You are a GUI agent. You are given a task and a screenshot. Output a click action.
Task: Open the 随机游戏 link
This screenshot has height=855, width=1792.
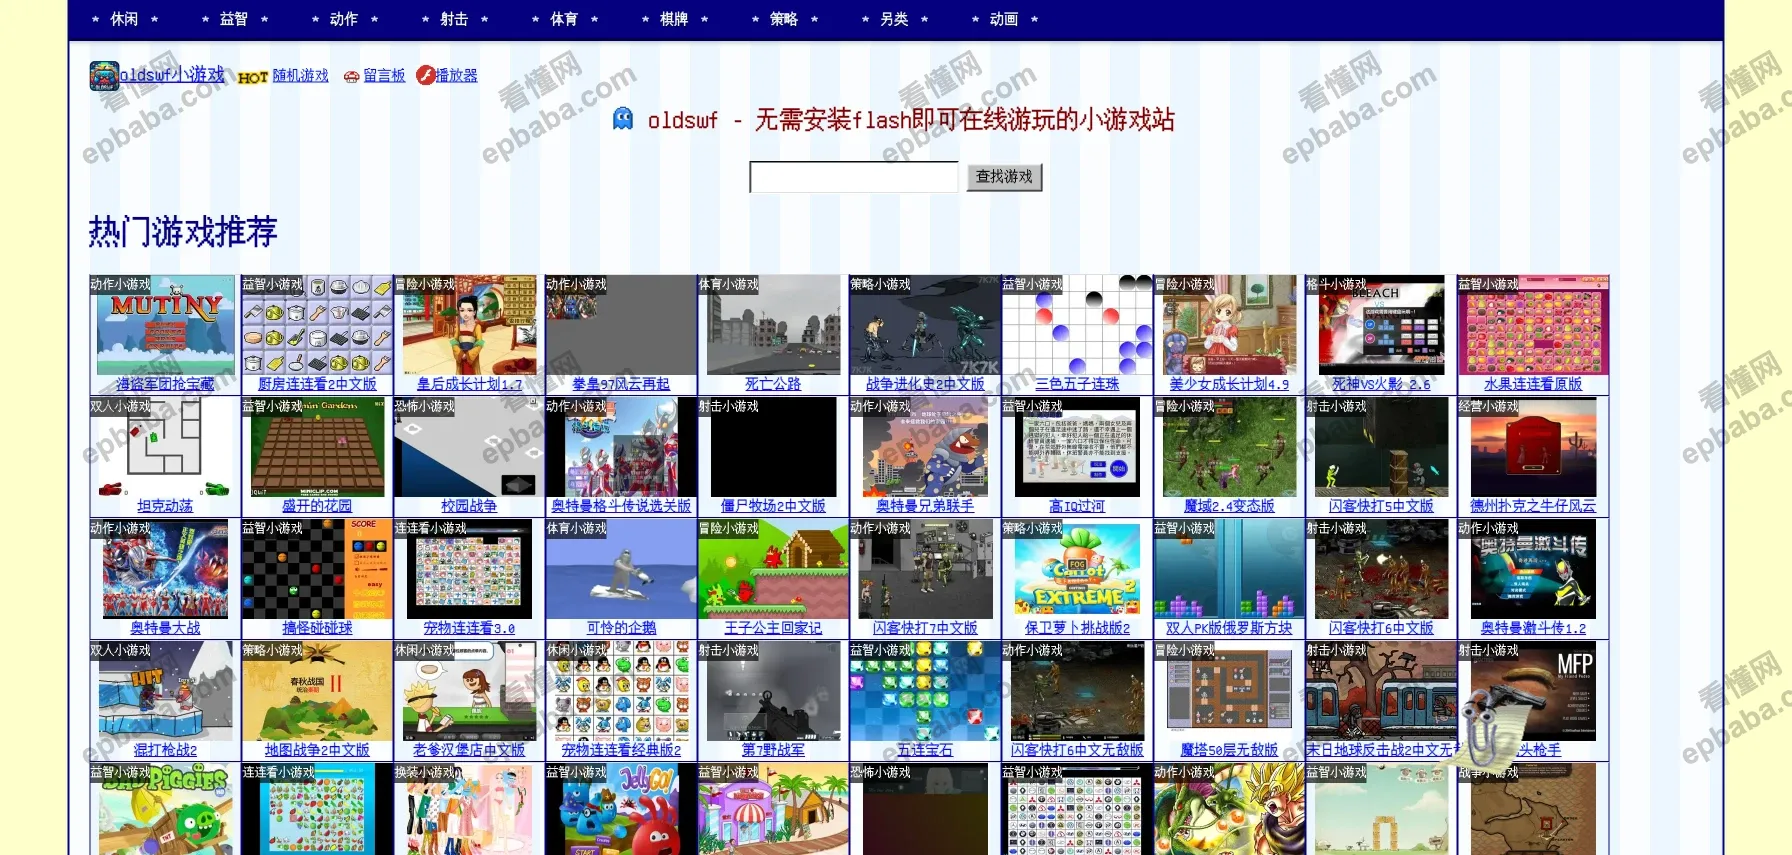click(x=300, y=76)
